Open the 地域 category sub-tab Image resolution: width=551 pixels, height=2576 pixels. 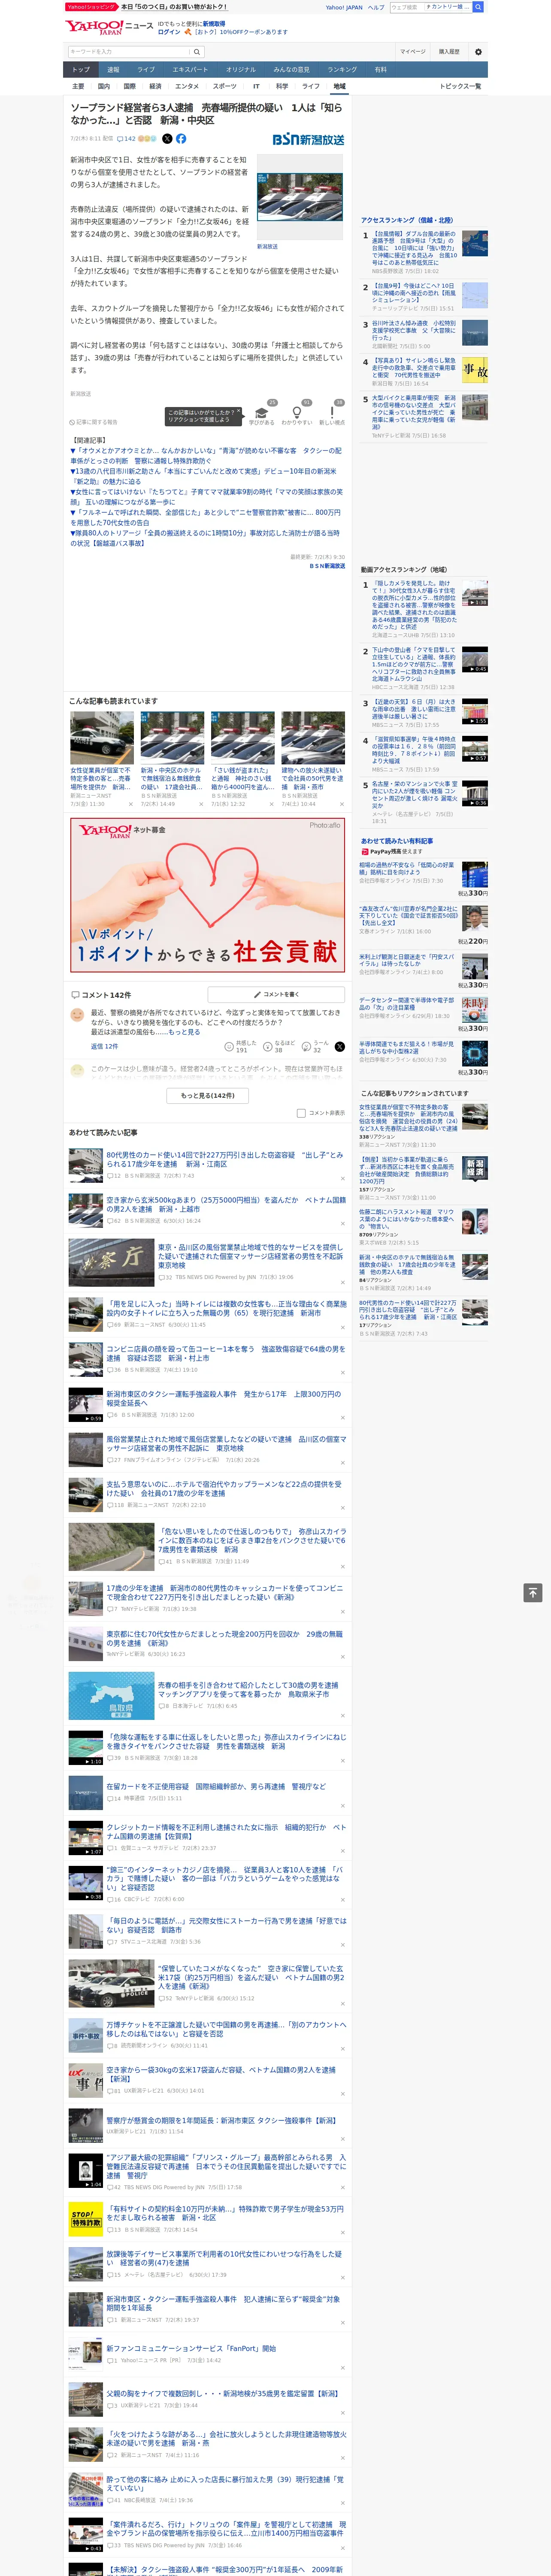coord(339,86)
